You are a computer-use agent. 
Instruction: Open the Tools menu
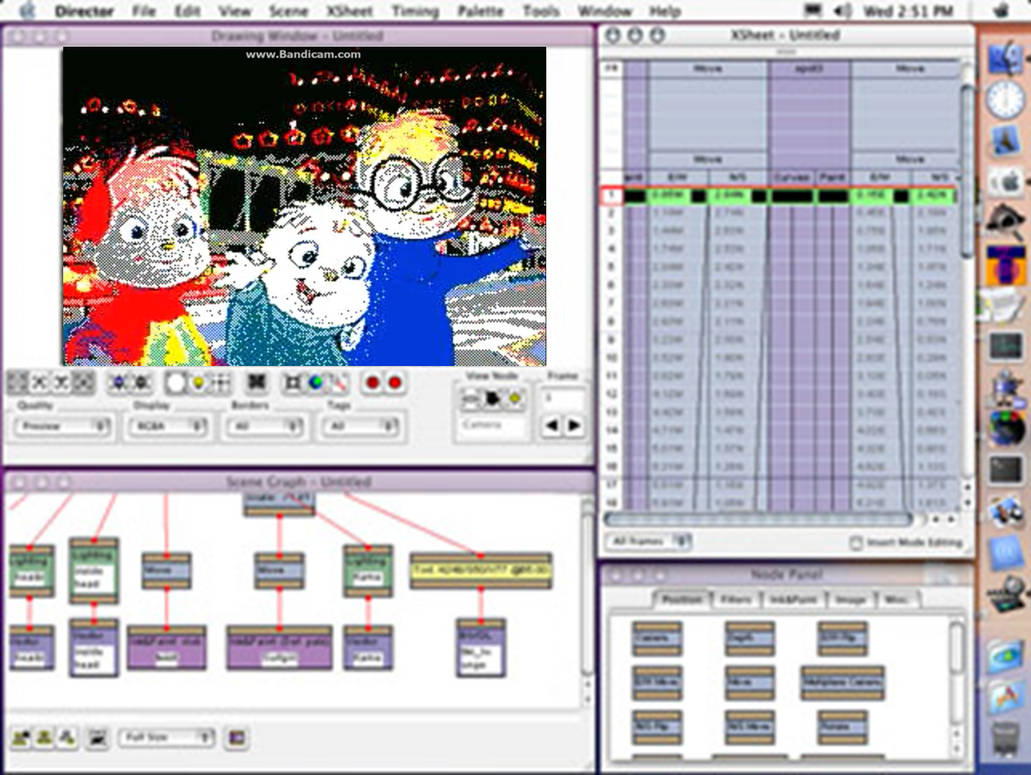[541, 11]
